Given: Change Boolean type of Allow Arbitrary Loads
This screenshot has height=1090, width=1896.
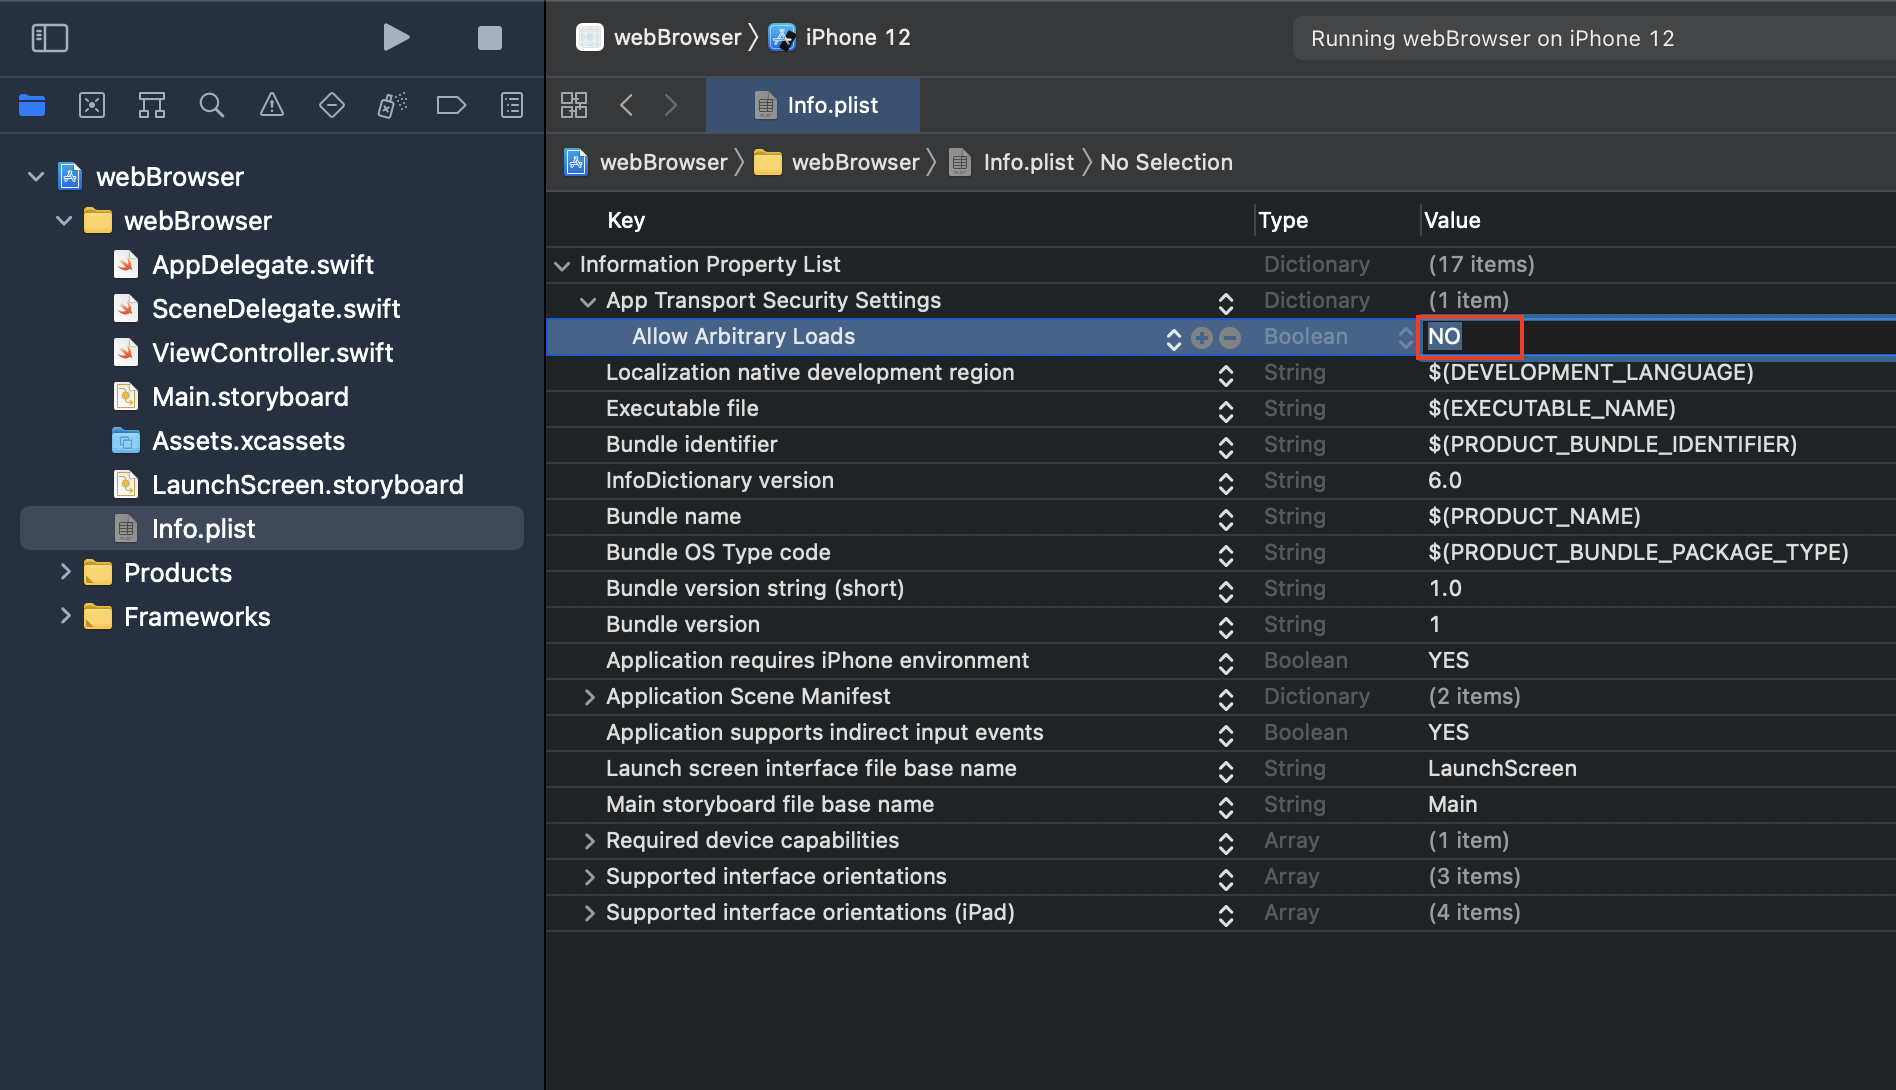Looking at the screenshot, I should [x=1405, y=338].
